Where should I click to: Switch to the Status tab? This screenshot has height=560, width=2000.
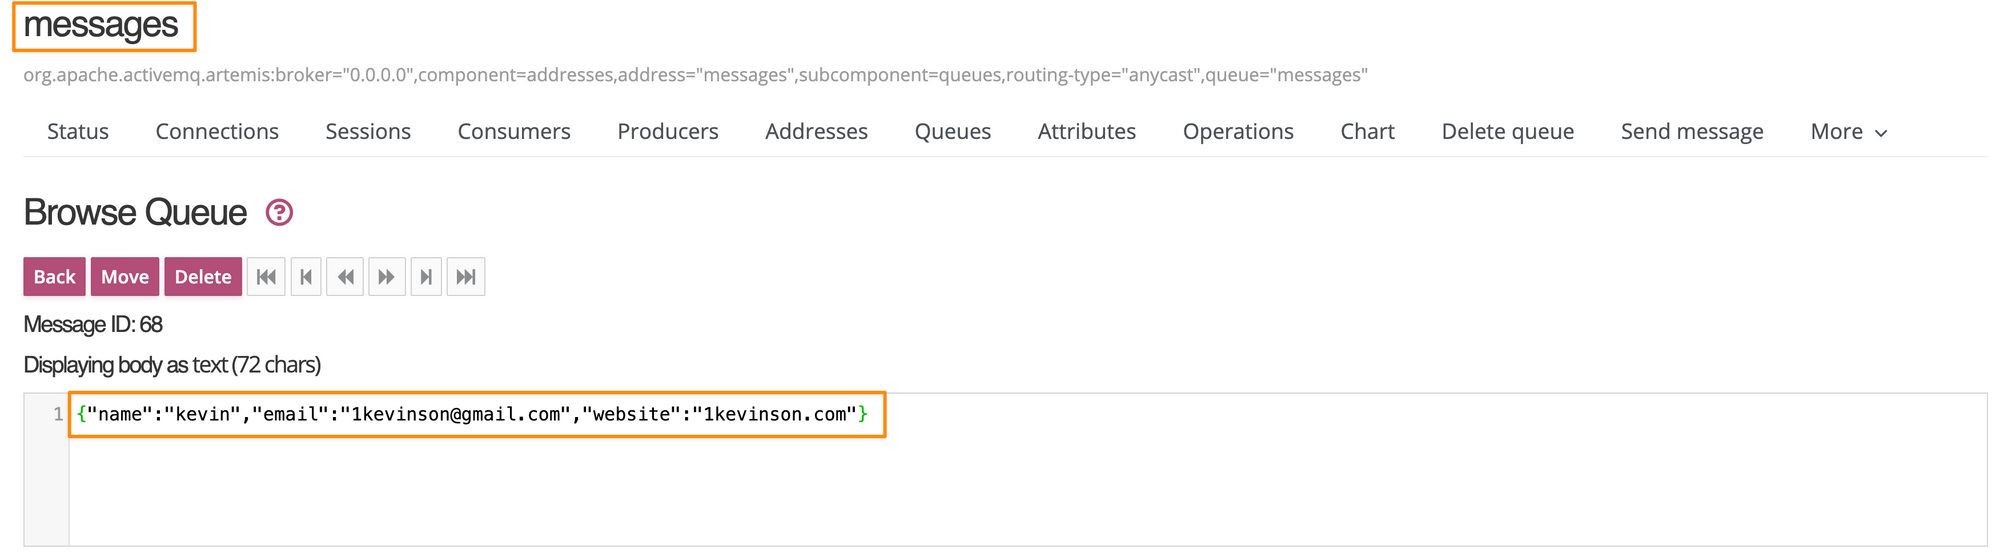78,132
